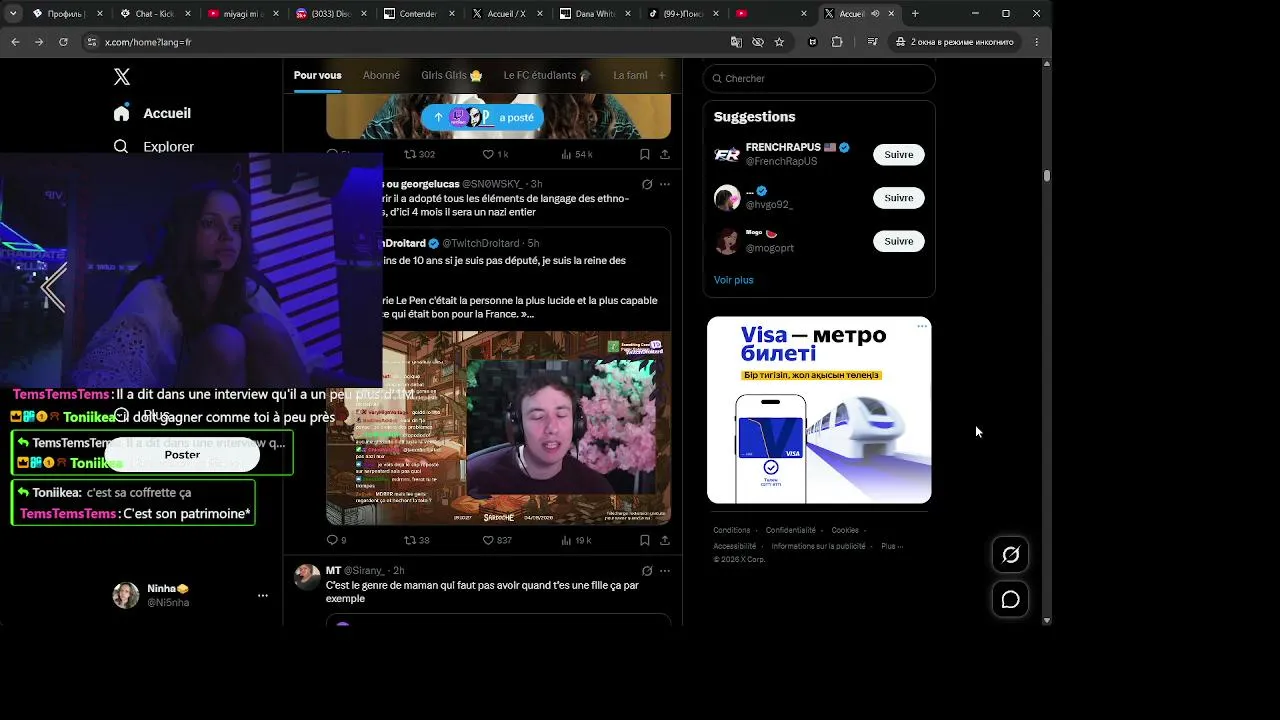
Task: Switch to the Contender browser tab
Action: pyautogui.click(x=418, y=14)
